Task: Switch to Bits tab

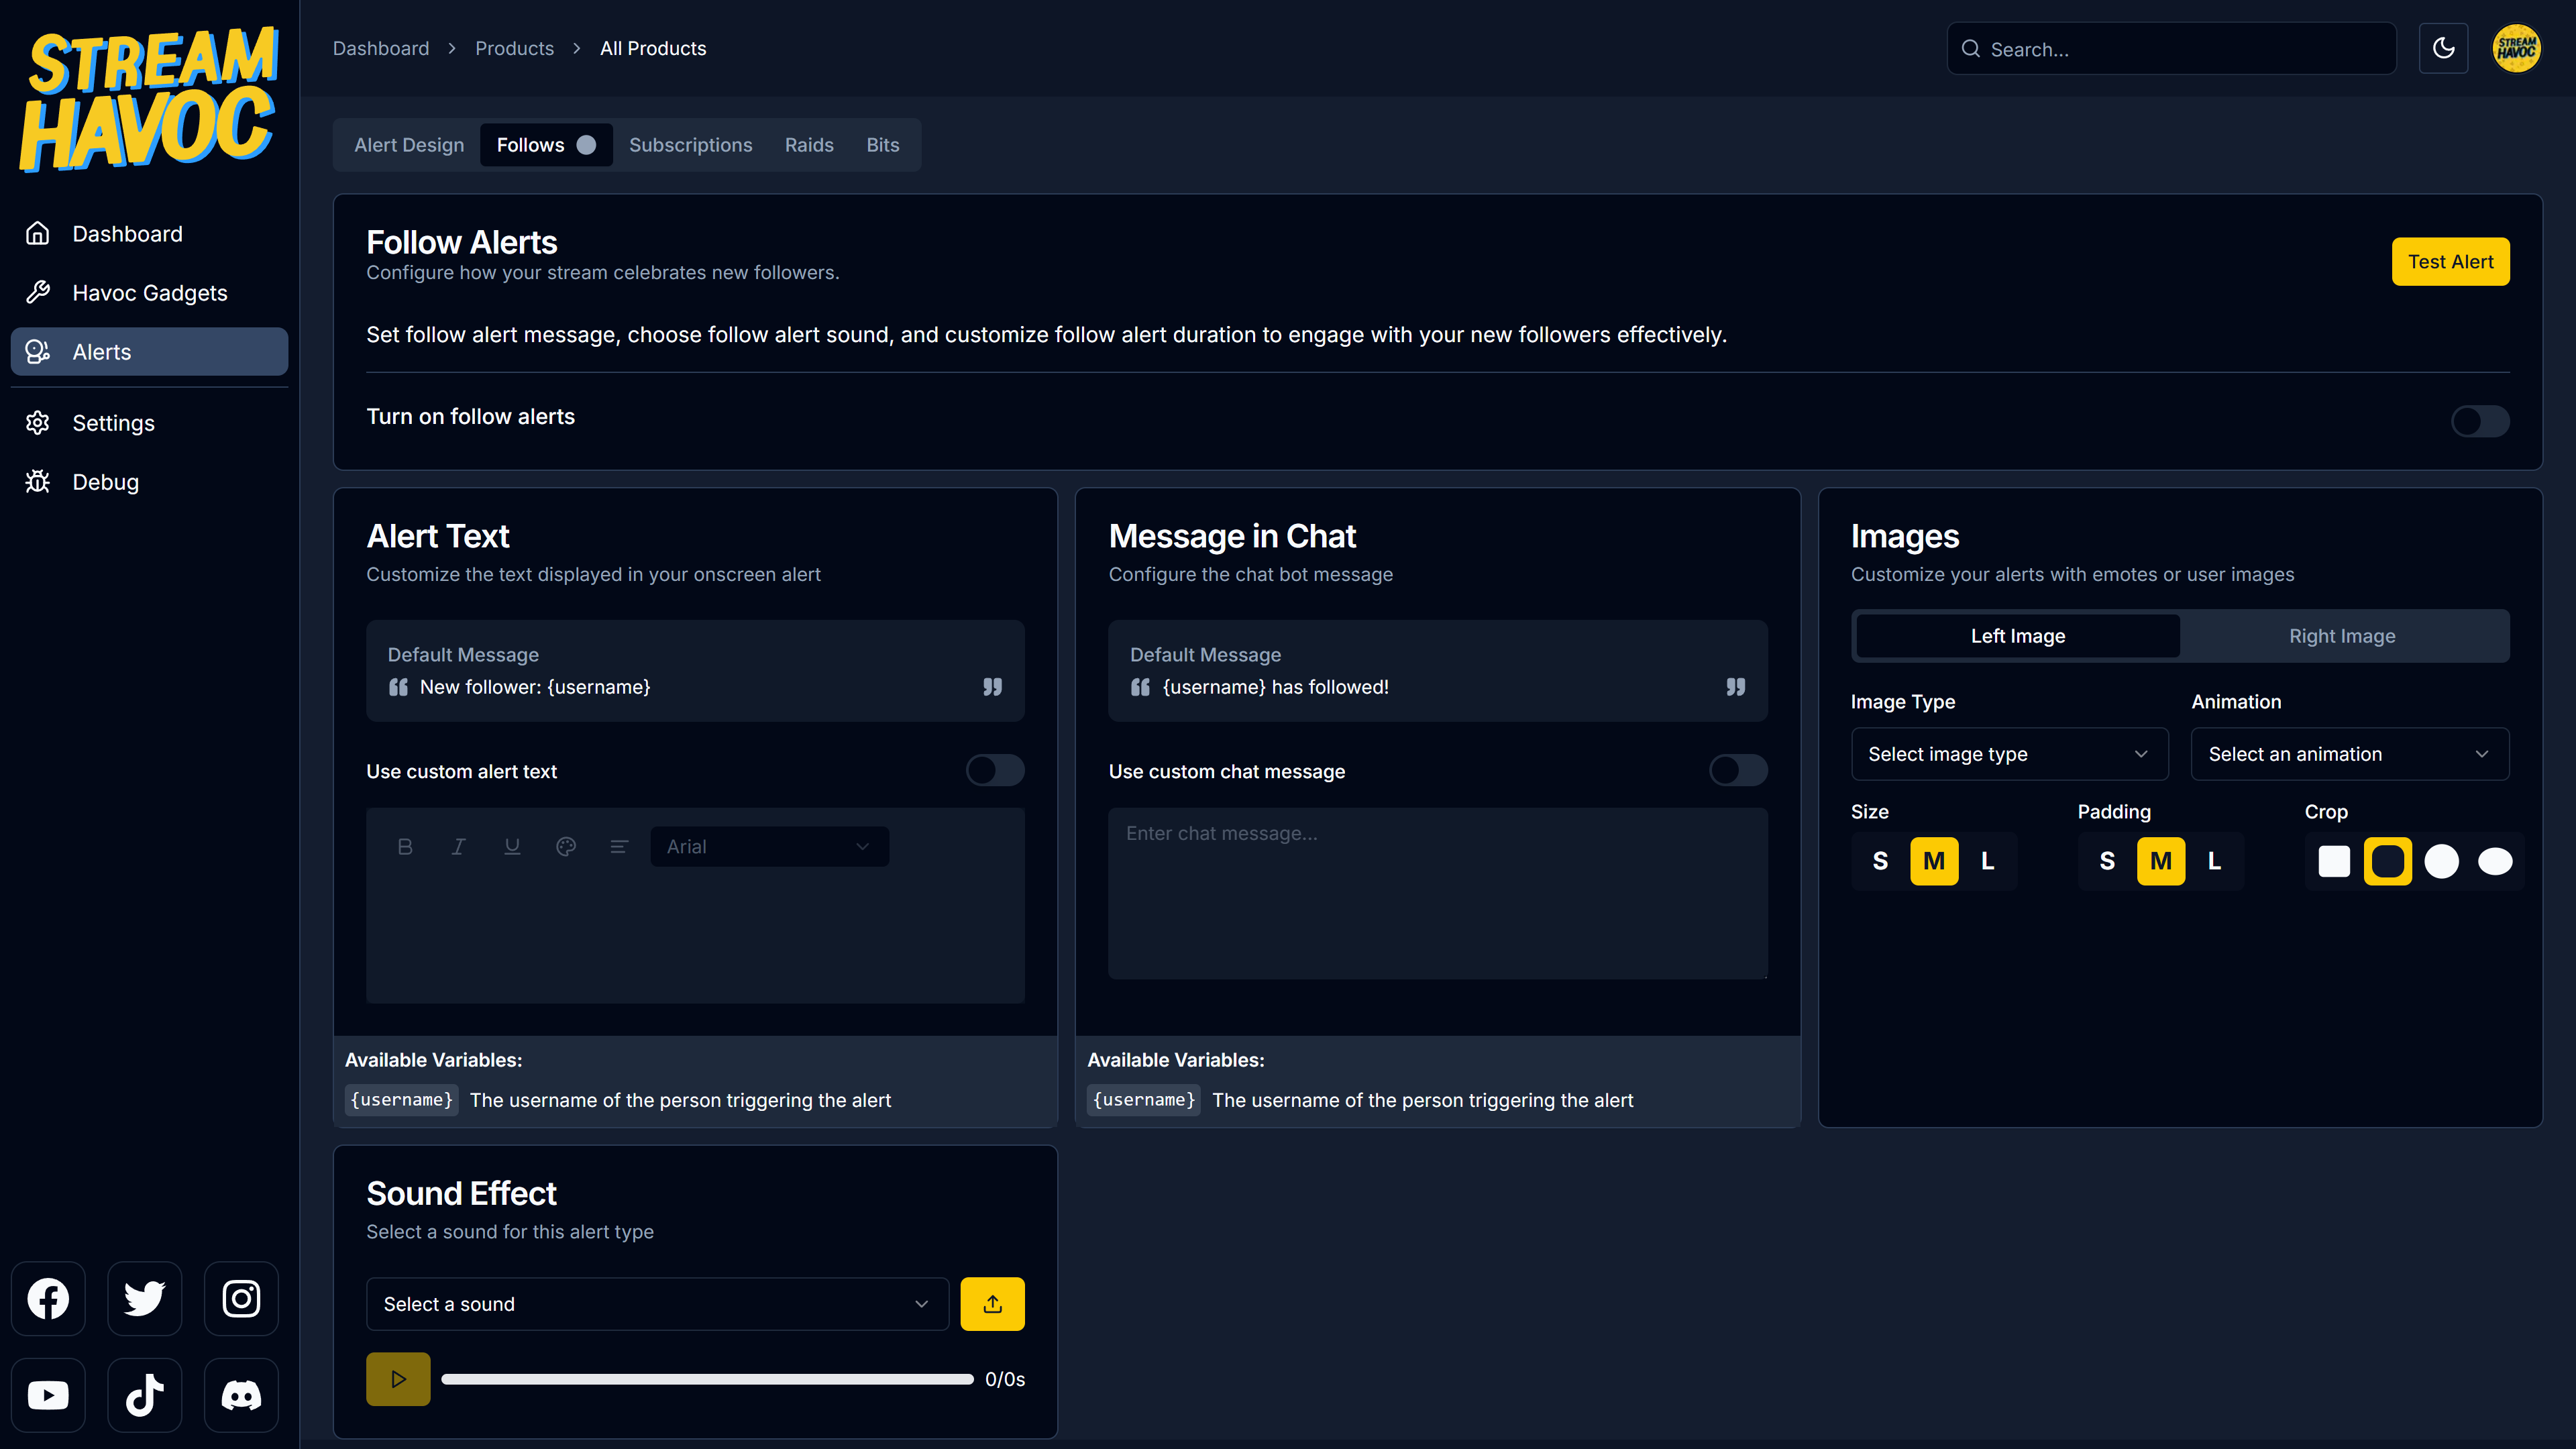Action: coord(882,145)
